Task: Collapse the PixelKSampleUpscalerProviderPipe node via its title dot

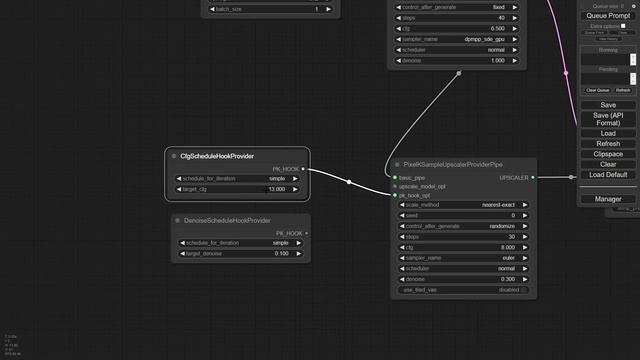Action: click(x=397, y=164)
